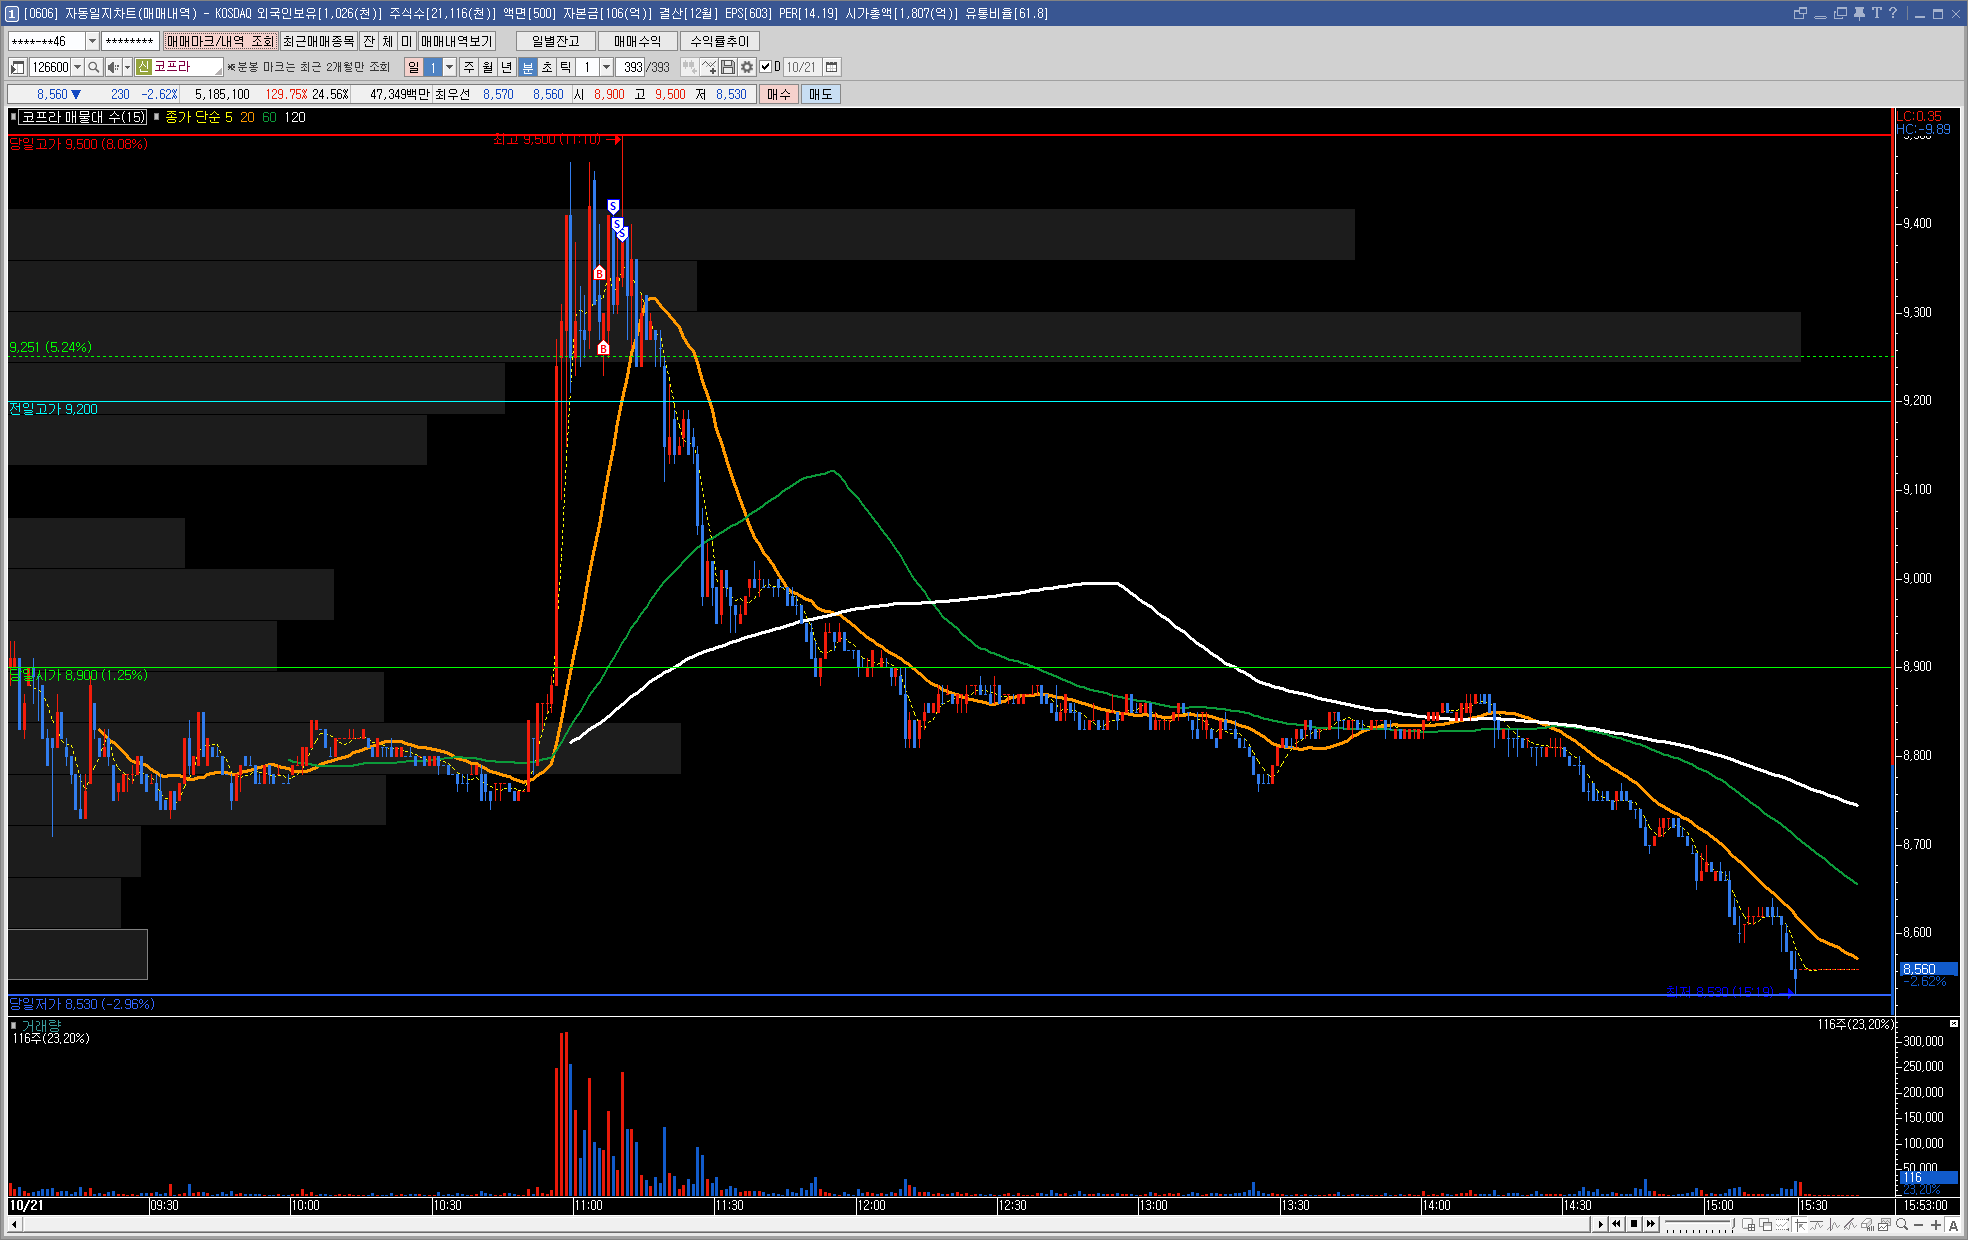Open the date calendar picker icon
This screenshot has width=1968, height=1240.
click(831, 67)
